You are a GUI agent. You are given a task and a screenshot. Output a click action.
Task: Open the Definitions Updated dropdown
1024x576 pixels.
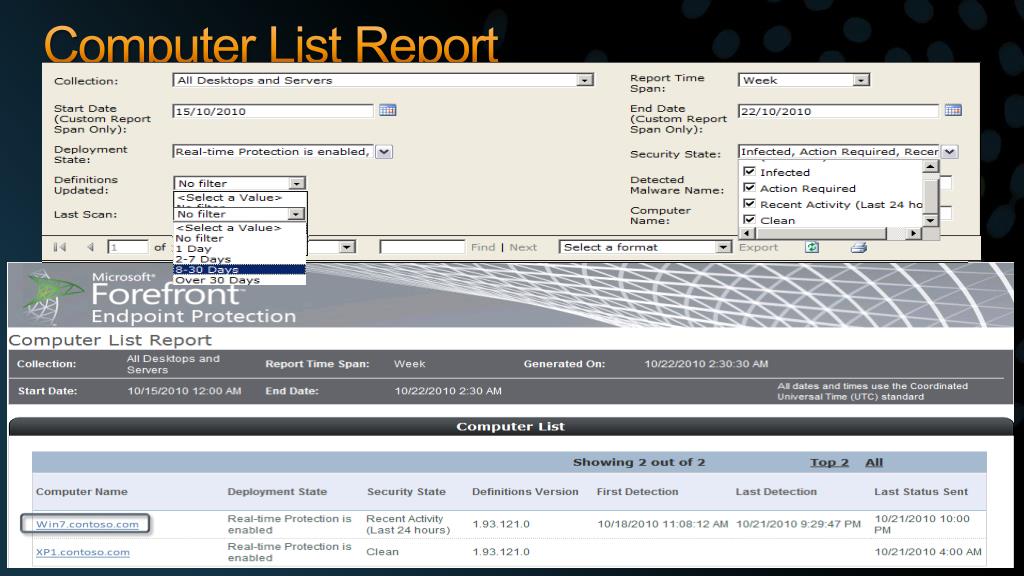(296, 184)
